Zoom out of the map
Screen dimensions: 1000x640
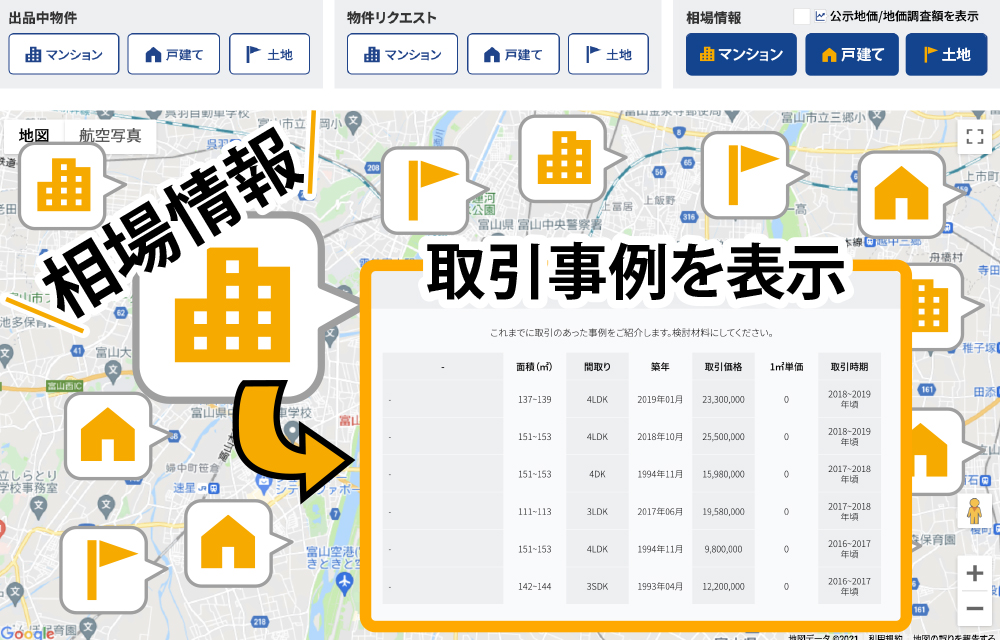point(974,607)
